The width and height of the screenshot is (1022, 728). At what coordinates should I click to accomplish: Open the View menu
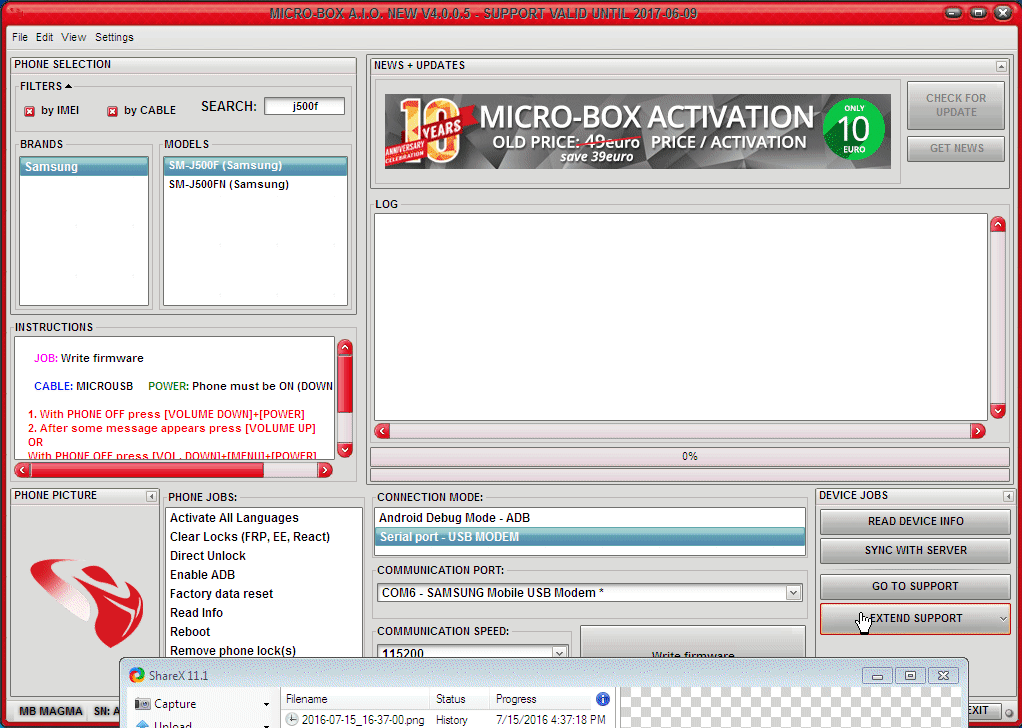[74, 37]
